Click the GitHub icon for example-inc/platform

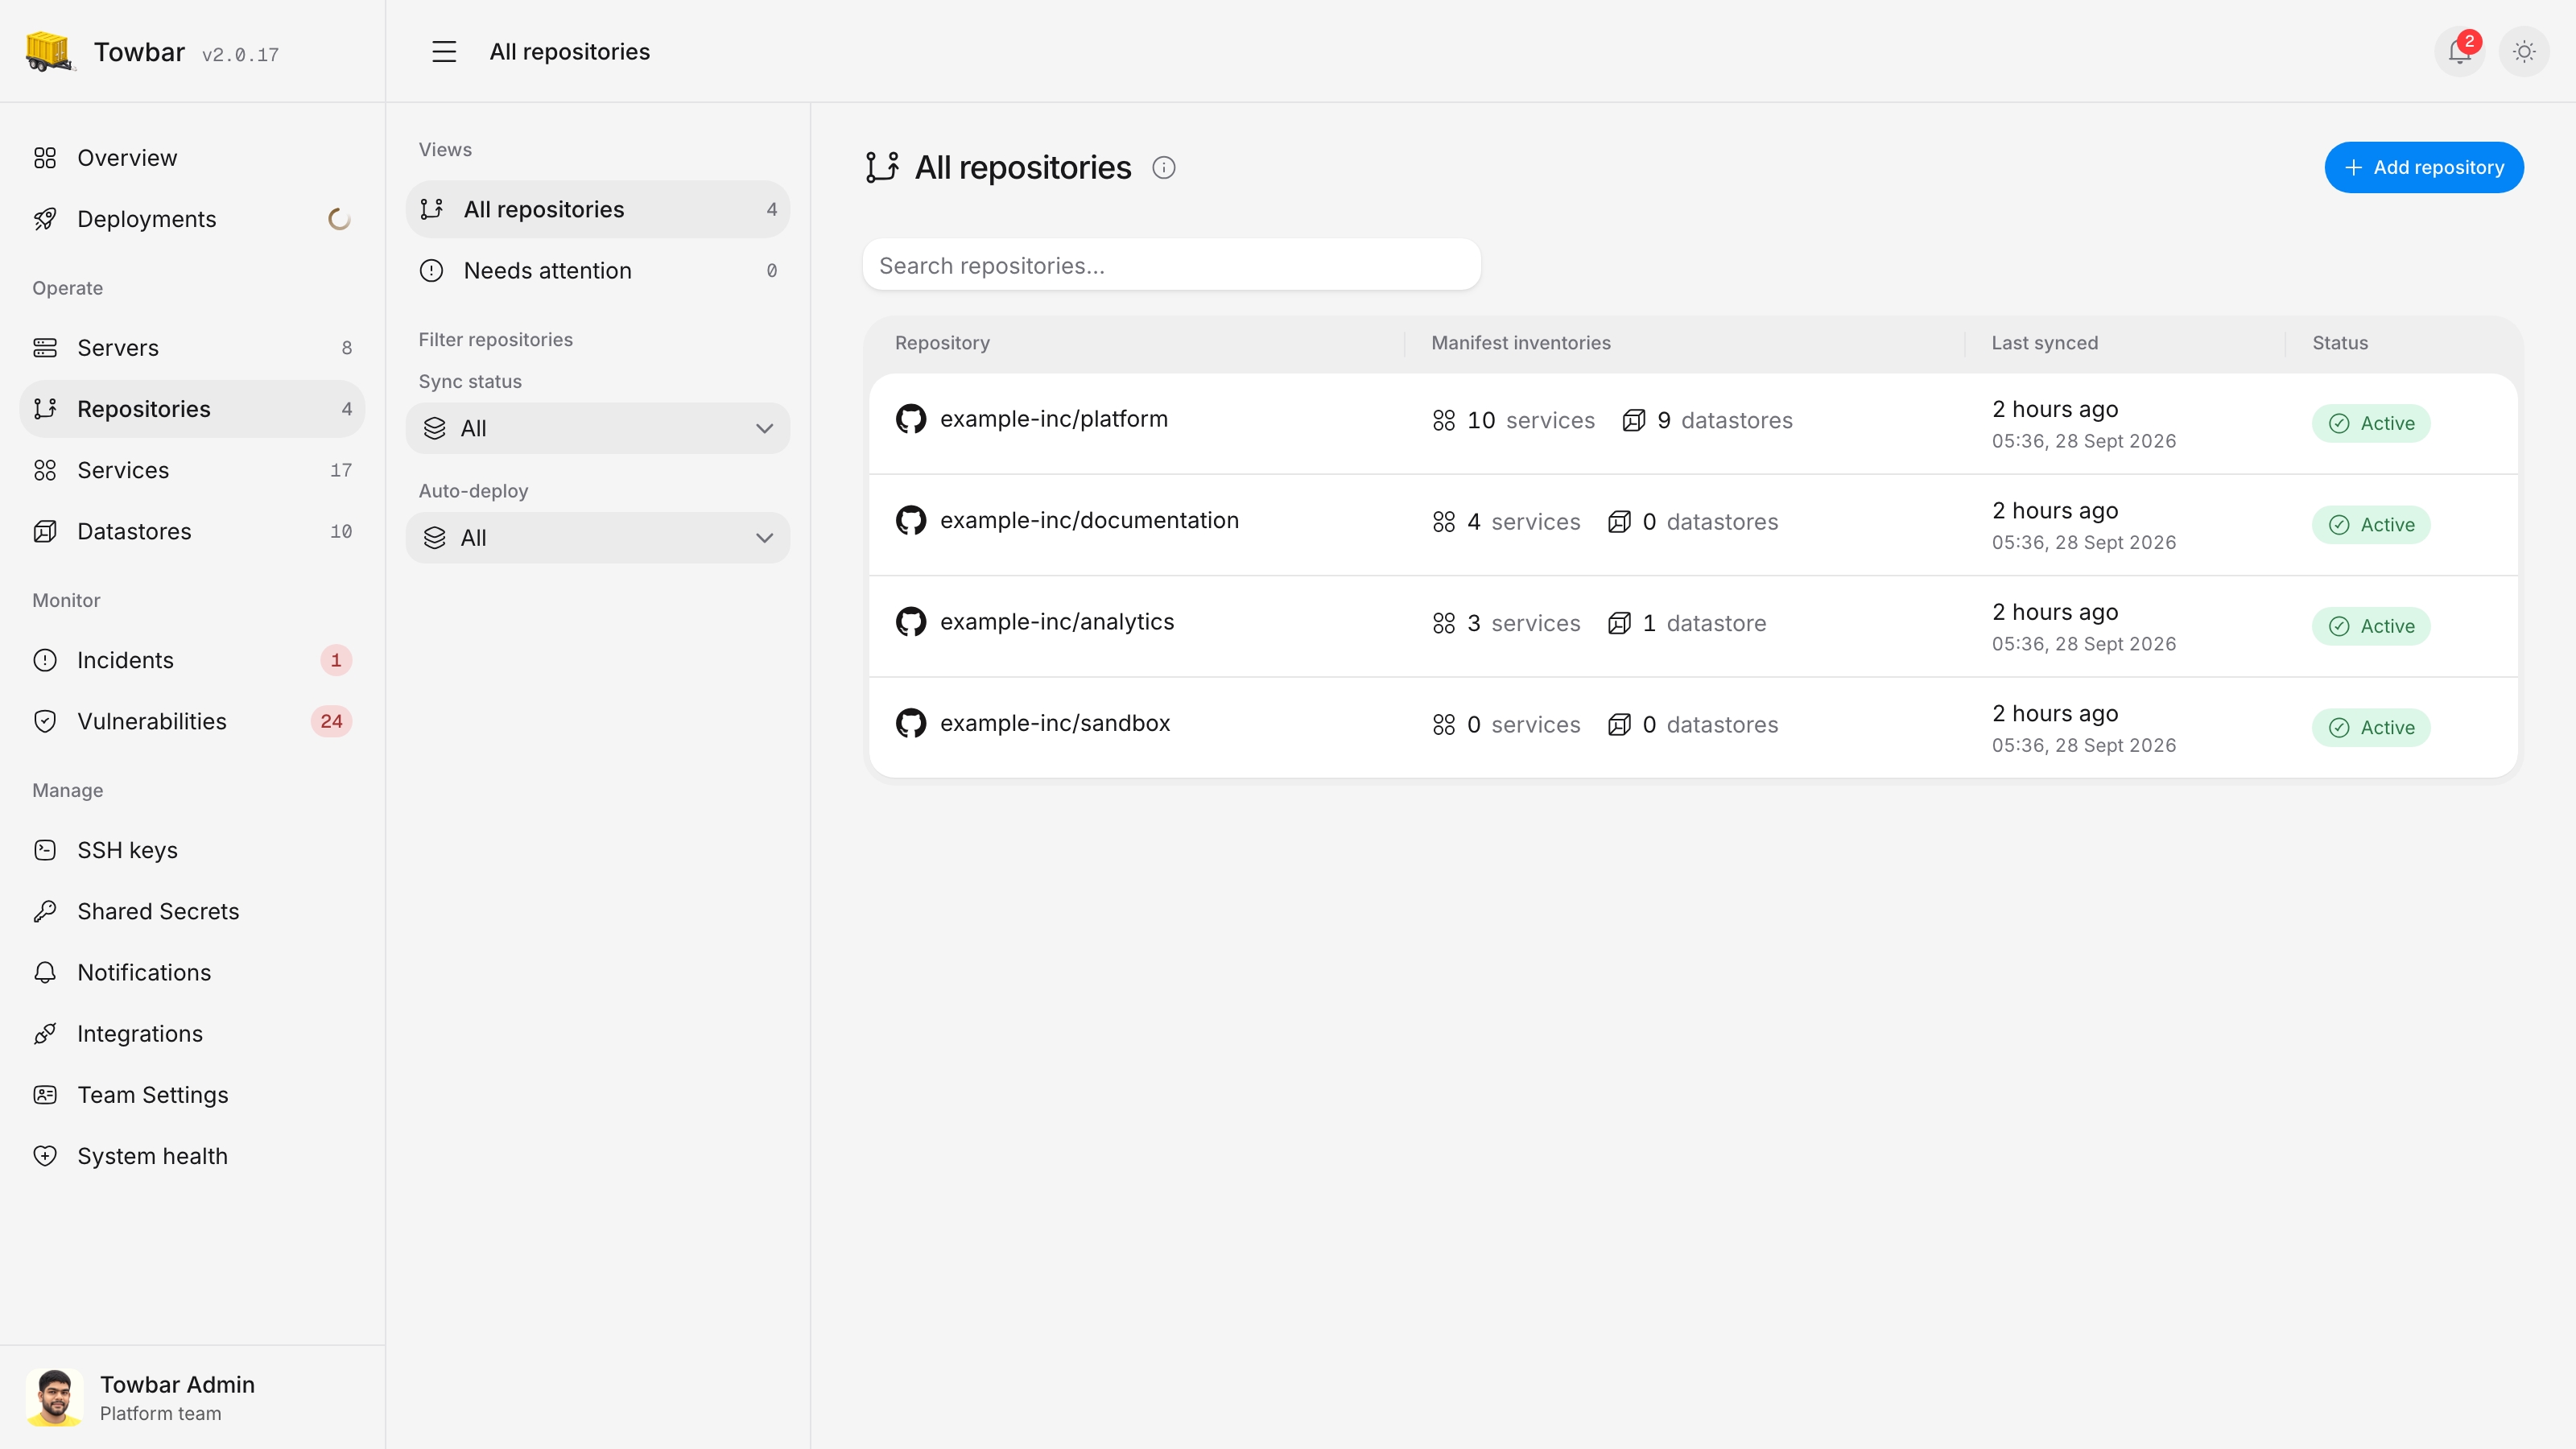tap(911, 419)
